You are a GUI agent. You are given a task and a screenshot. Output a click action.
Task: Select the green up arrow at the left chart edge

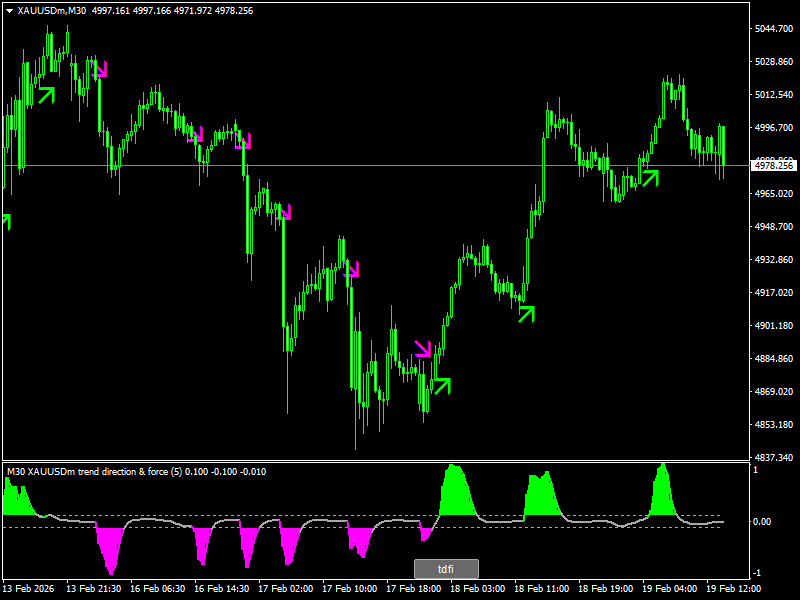[x=6, y=218]
